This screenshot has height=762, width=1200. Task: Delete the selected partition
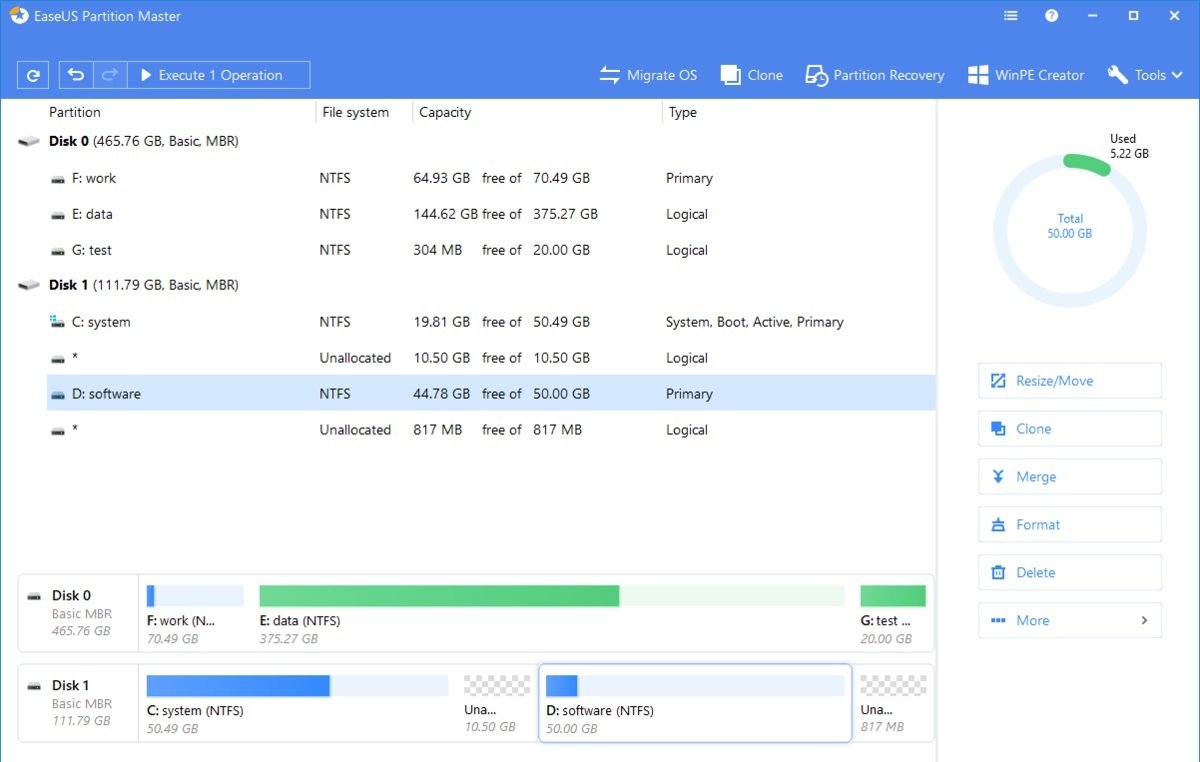1070,573
